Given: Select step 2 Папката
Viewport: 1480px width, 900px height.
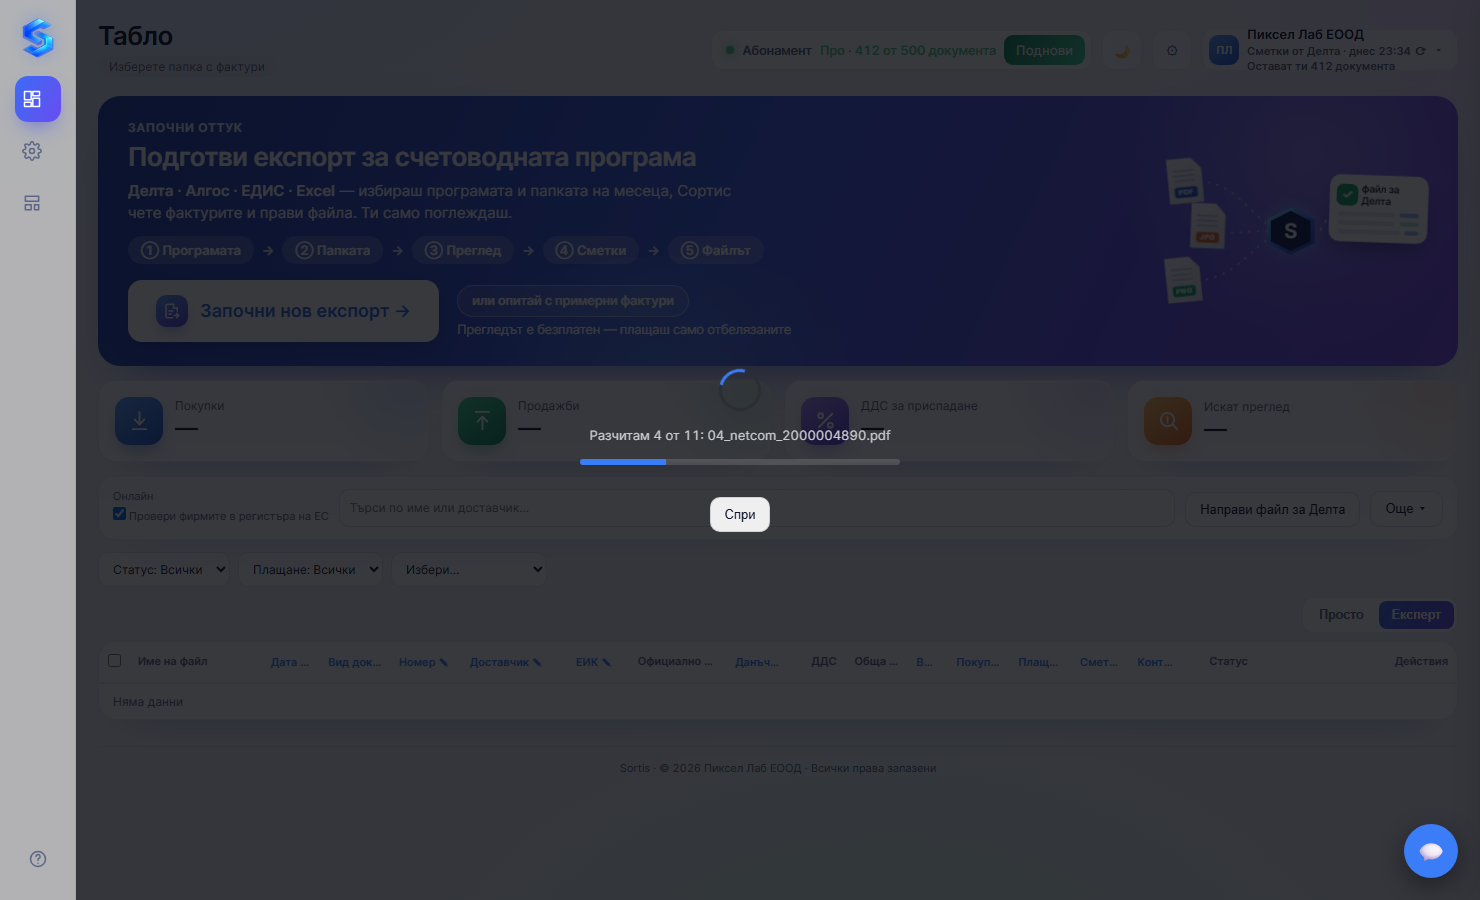Looking at the screenshot, I should point(332,250).
